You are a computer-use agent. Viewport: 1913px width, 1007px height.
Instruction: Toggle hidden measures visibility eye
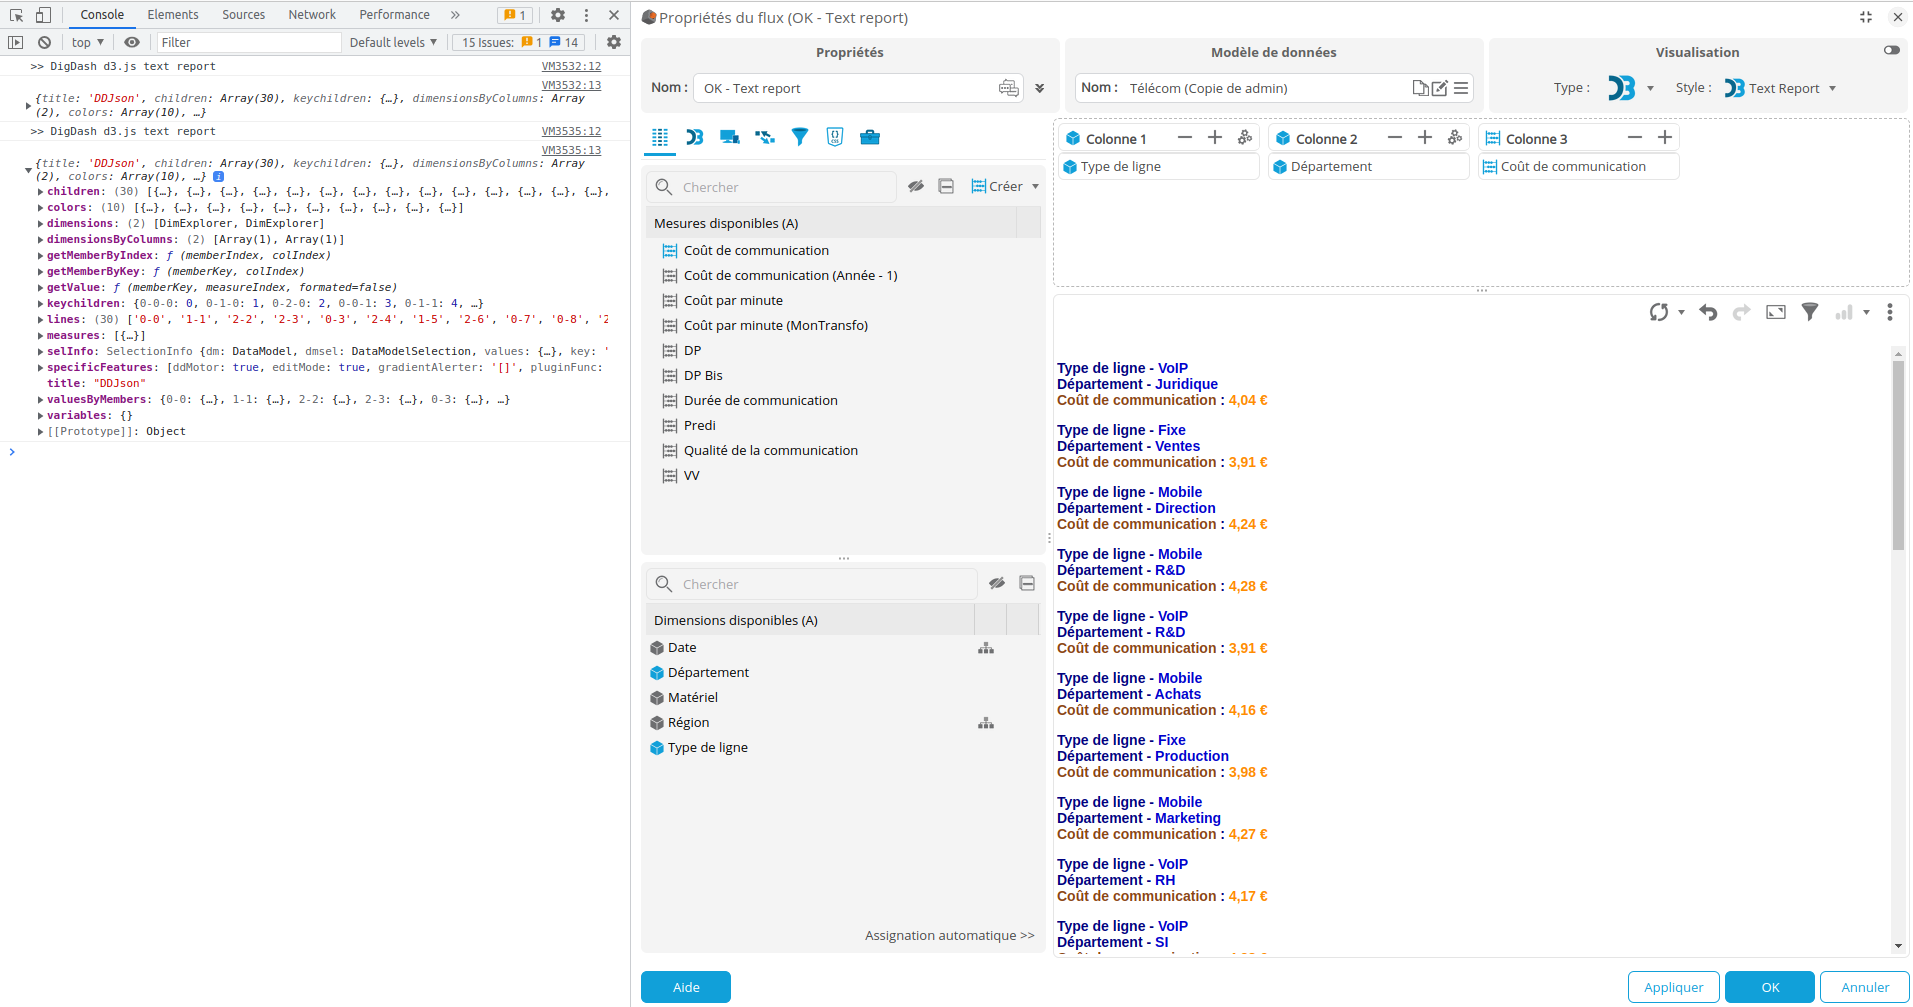[x=916, y=186]
